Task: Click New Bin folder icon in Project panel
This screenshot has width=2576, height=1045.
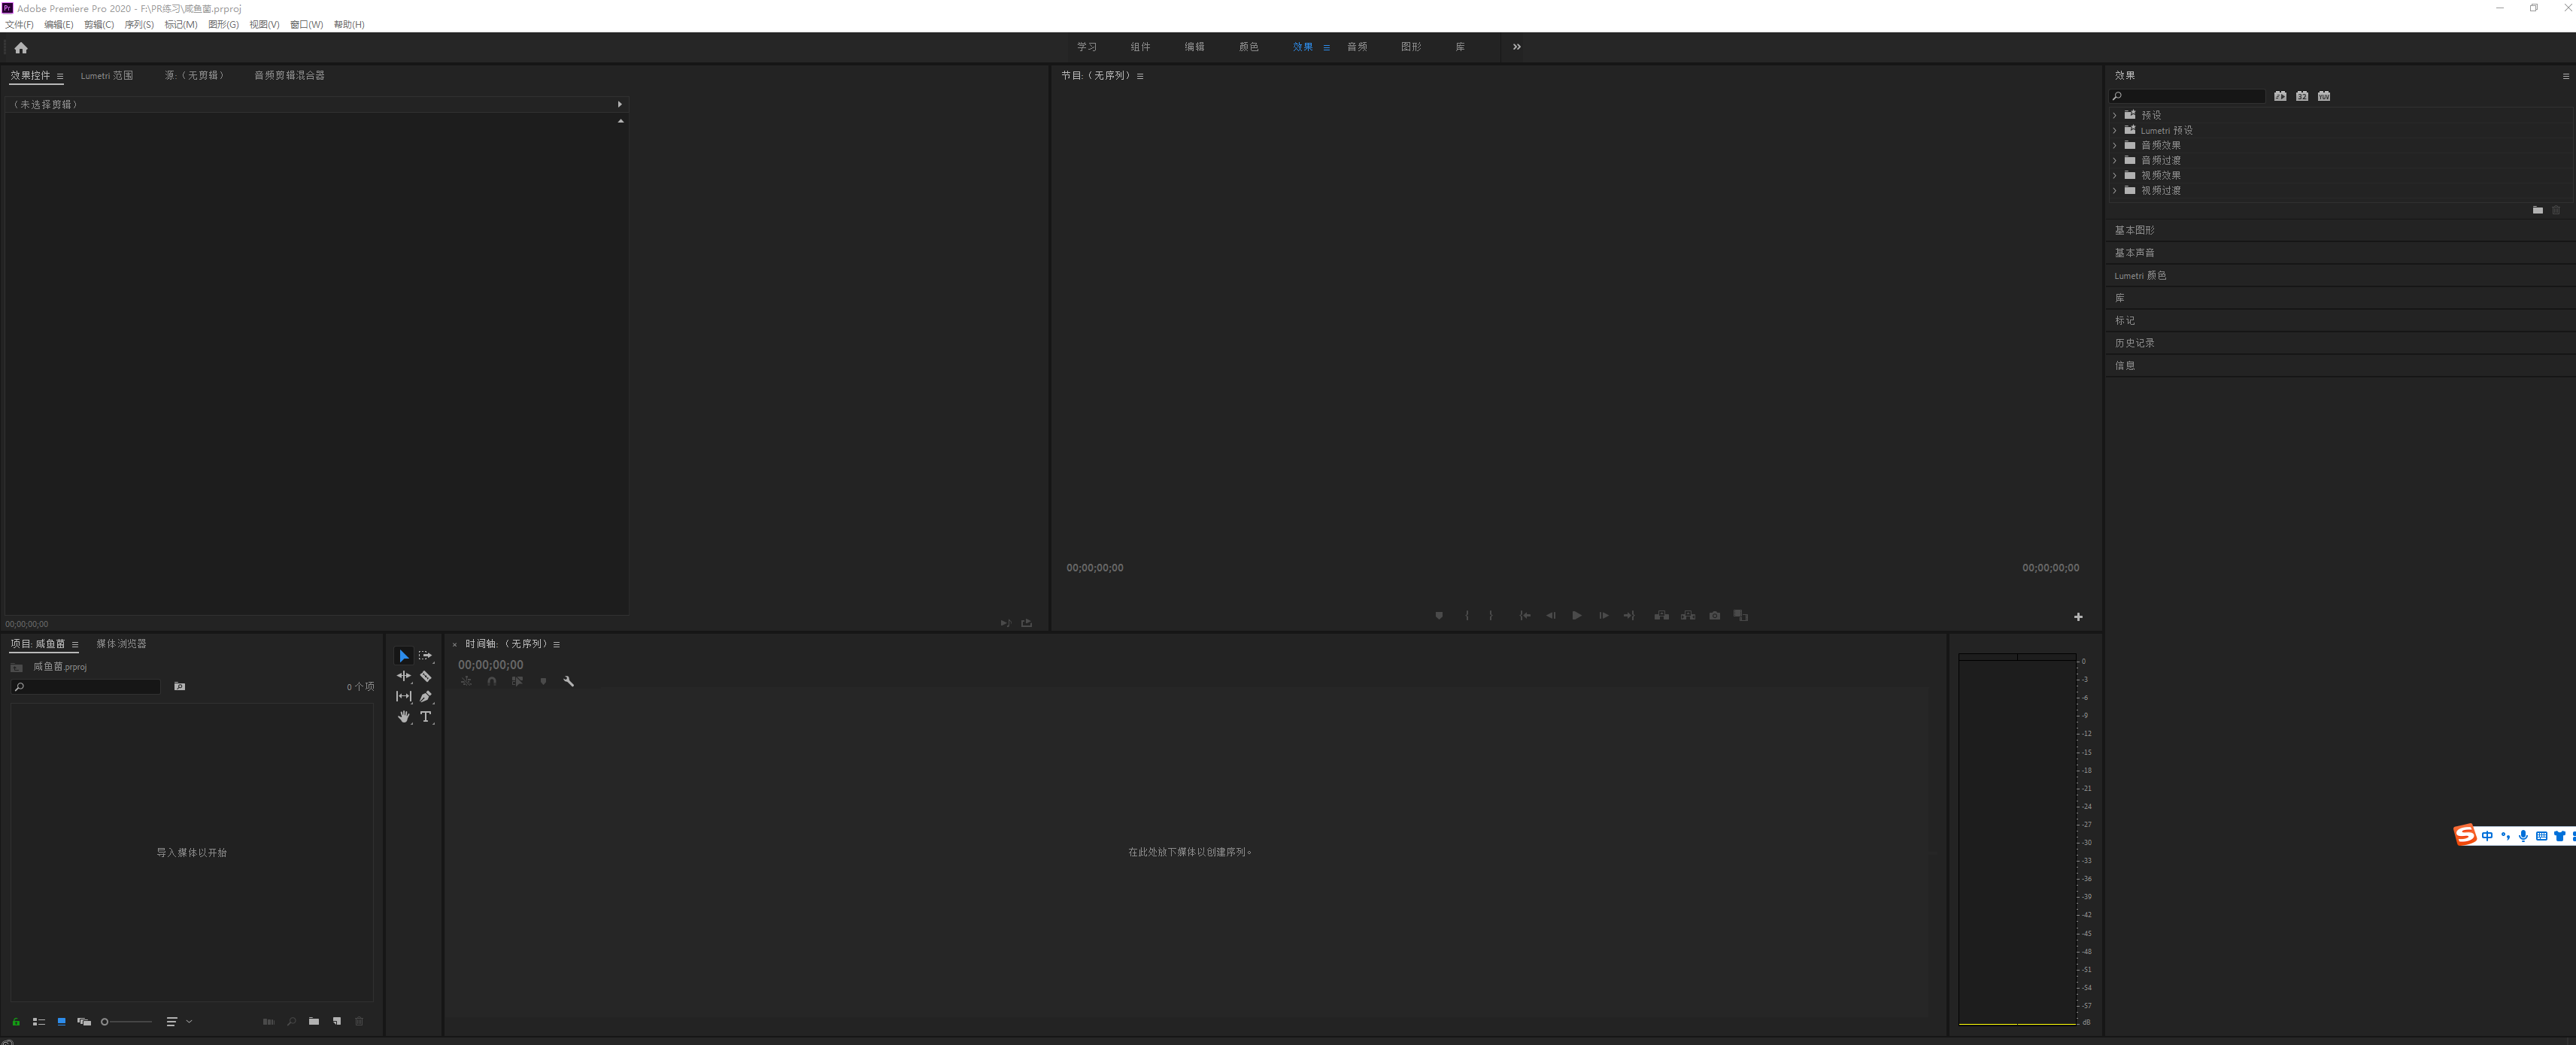Action: 314,1021
